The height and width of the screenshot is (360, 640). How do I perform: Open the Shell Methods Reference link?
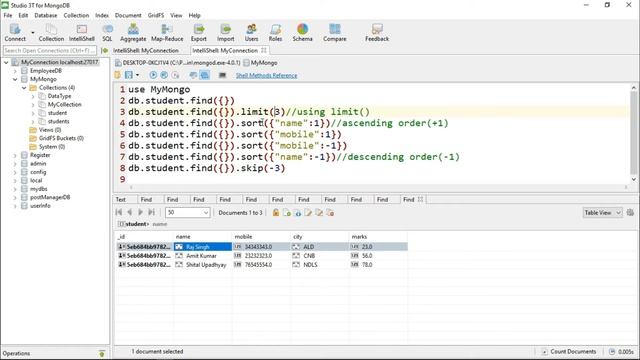267,76
